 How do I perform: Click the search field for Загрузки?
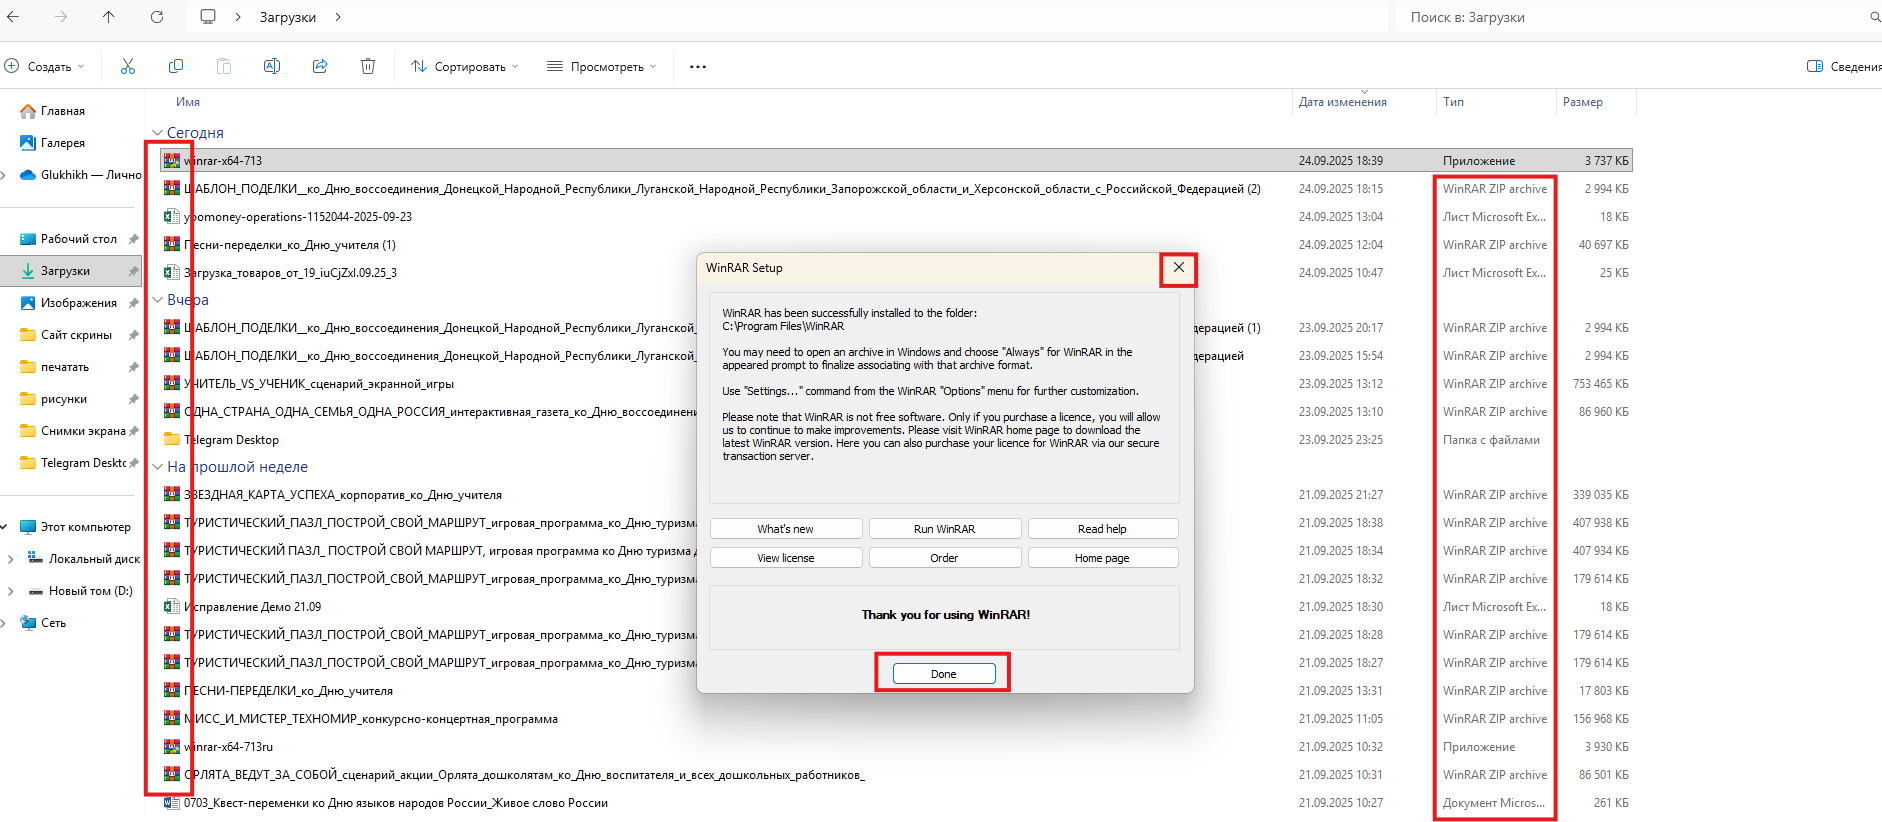pyautogui.click(x=1630, y=17)
